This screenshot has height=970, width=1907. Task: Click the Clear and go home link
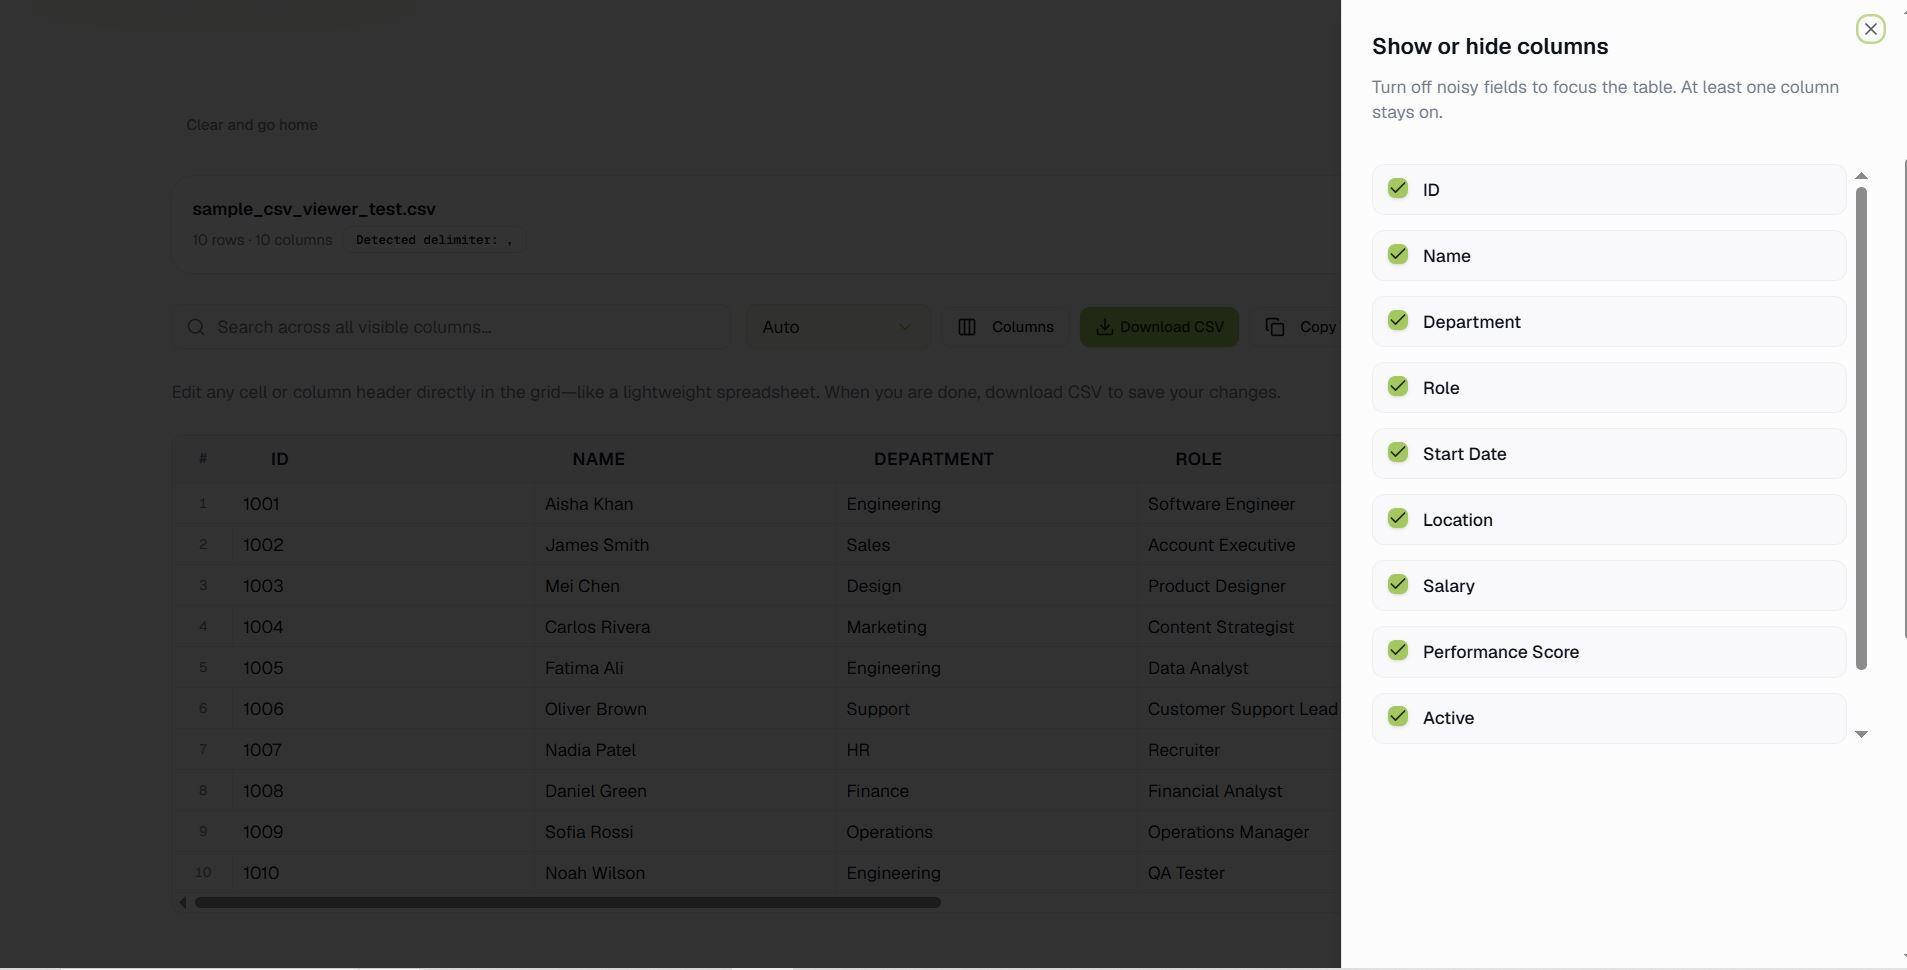click(252, 125)
